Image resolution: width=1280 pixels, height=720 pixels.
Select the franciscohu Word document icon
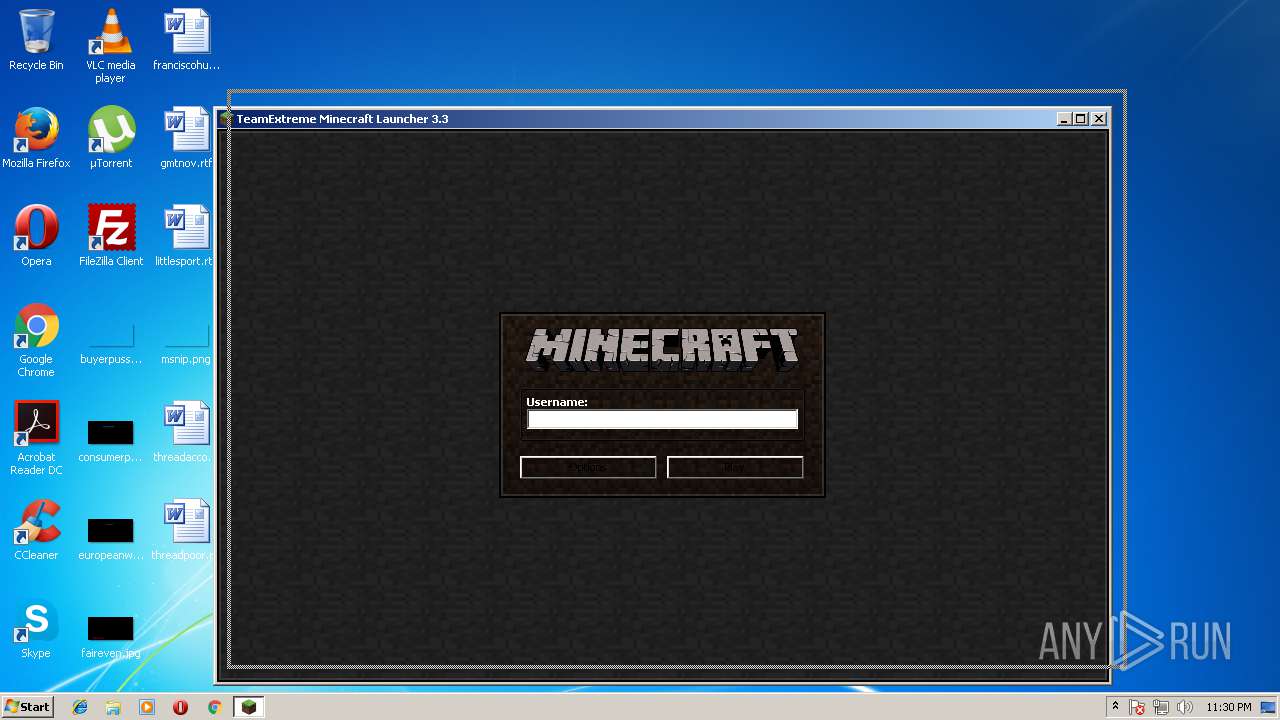coord(186,40)
